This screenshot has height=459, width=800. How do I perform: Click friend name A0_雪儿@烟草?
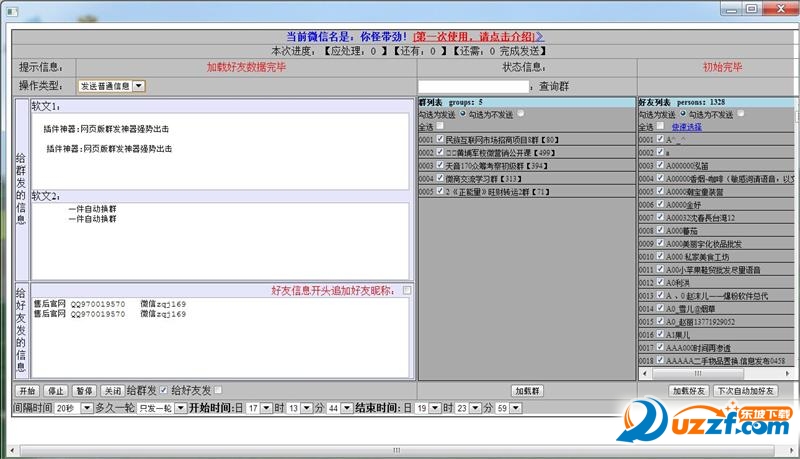click(x=691, y=309)
